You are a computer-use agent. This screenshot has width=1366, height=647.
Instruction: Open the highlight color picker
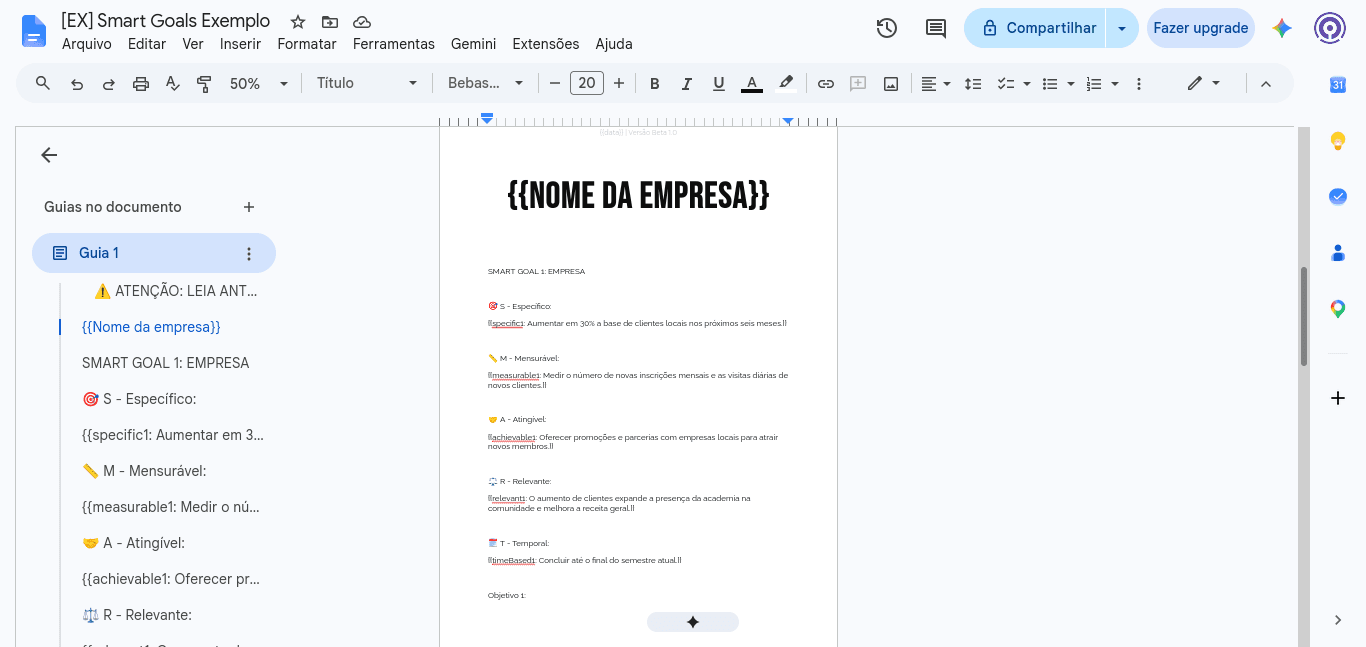click(786, 84)
